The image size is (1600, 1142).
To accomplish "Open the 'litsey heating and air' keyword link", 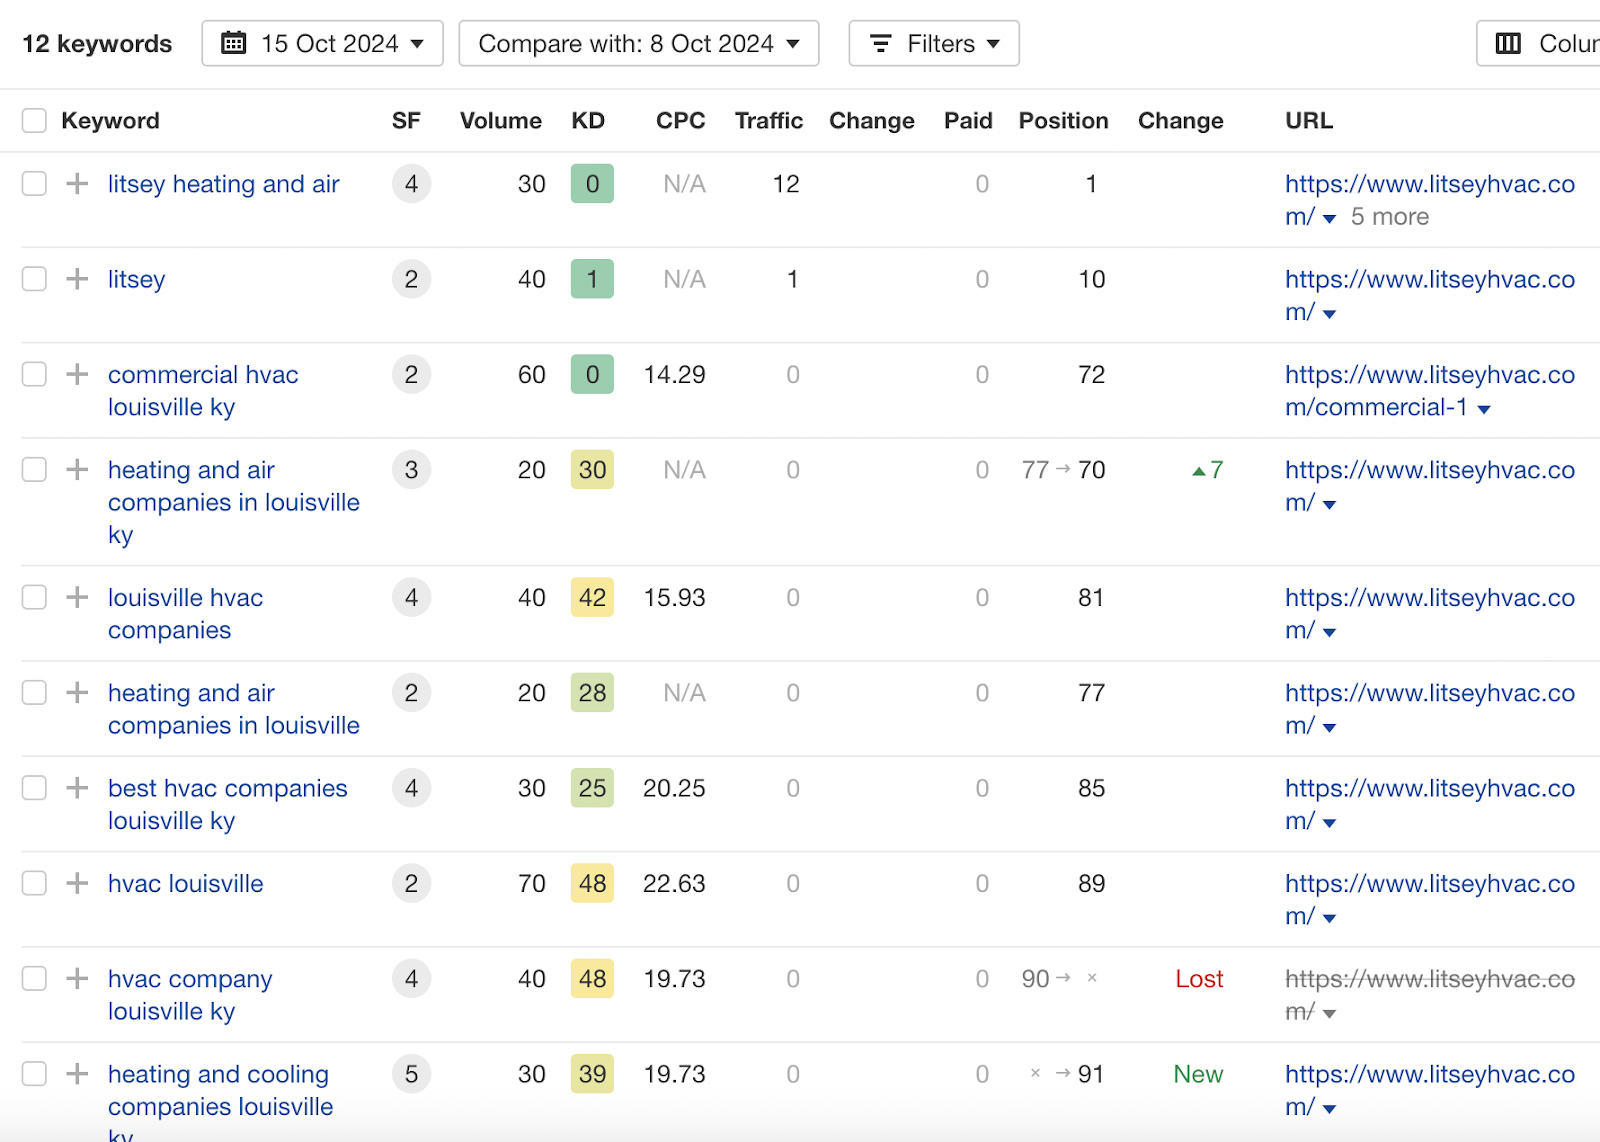I will point(224,184).
